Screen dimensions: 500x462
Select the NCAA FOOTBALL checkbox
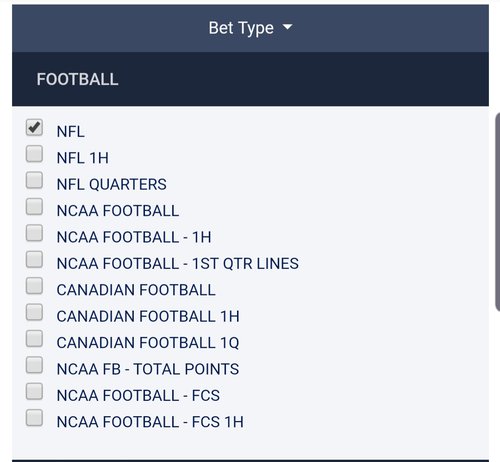click(34, 207)
